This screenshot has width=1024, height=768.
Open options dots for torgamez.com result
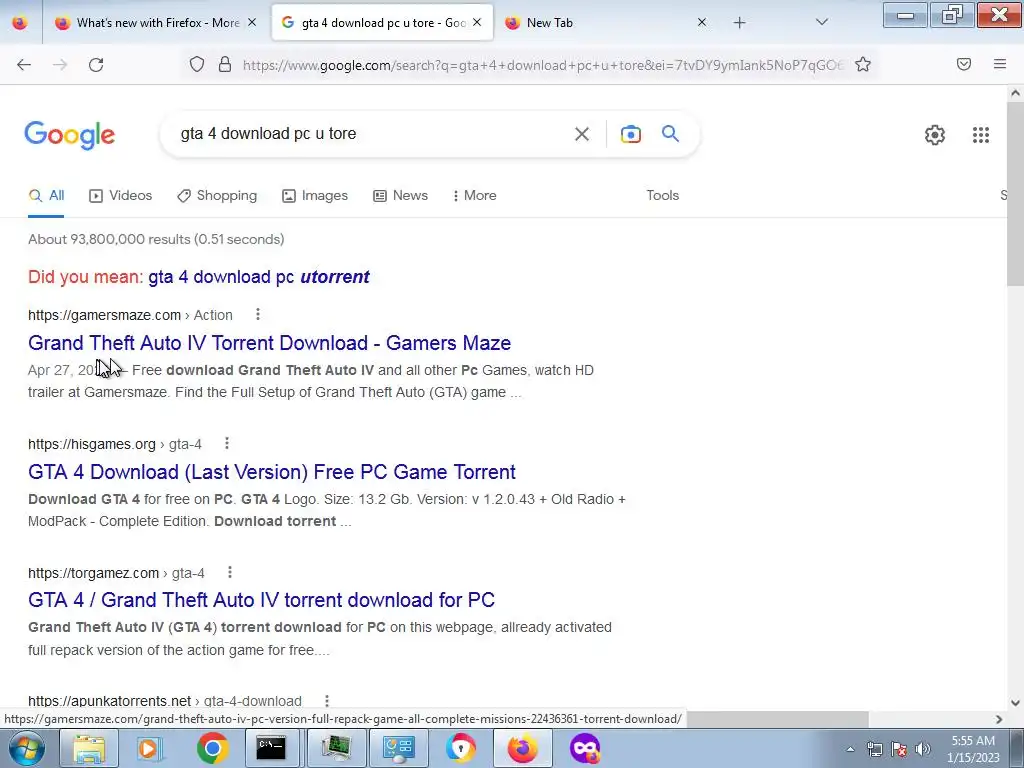230,572
